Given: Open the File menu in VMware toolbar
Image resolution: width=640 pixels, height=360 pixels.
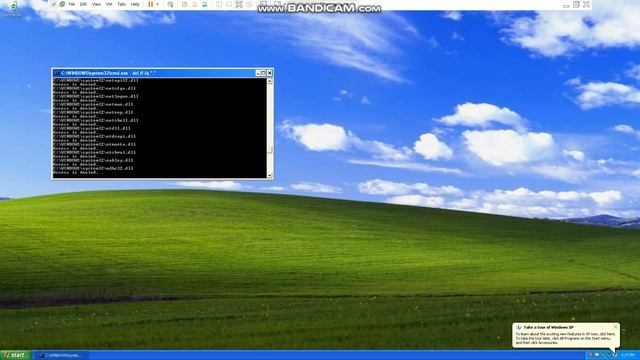Looking at the screenshot, I should click(71, 4).
